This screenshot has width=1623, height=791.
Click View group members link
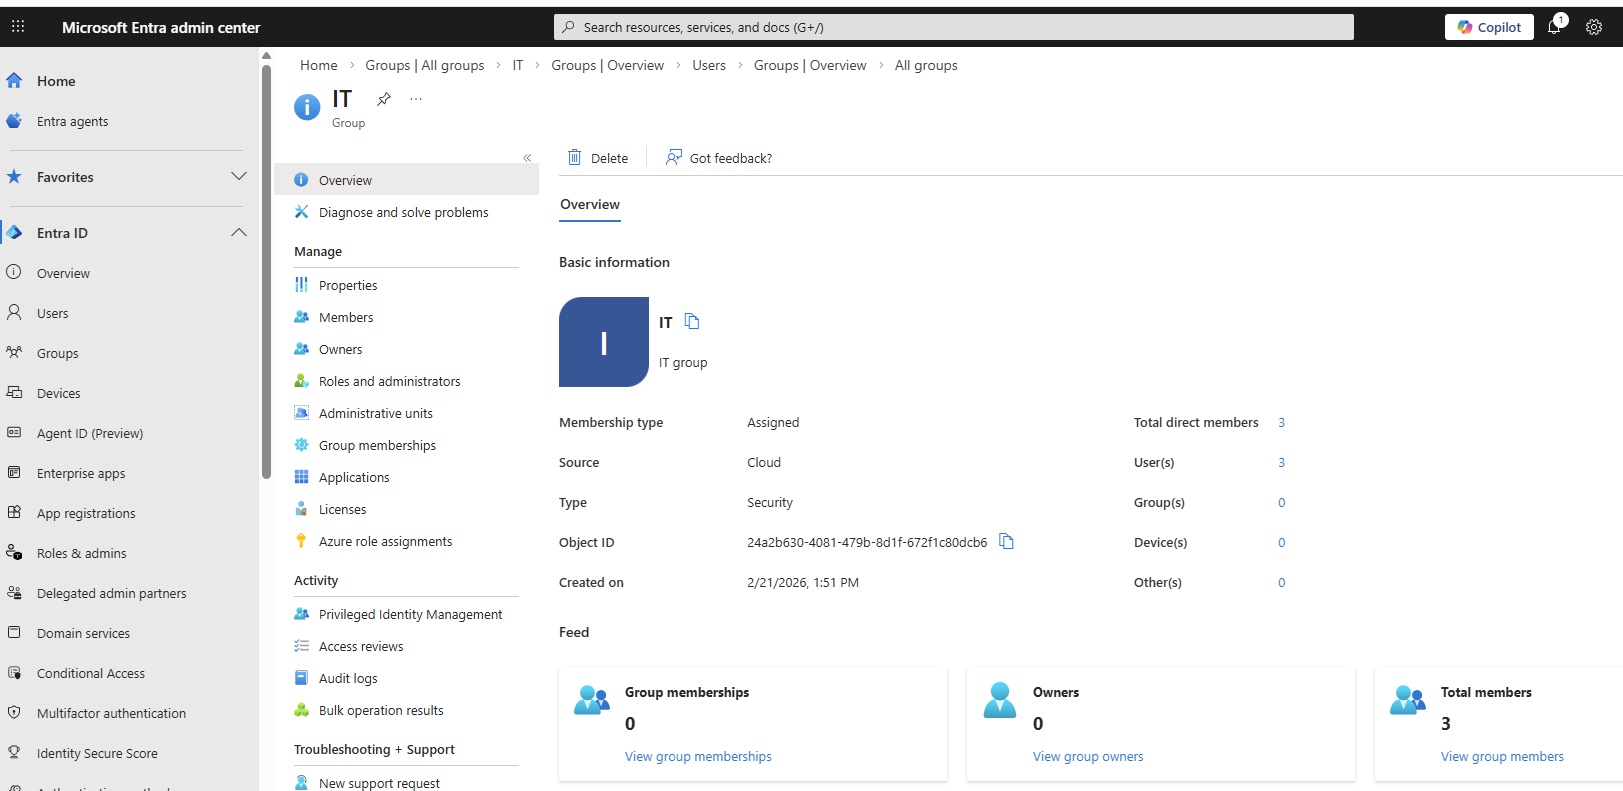pos(1501,756)
